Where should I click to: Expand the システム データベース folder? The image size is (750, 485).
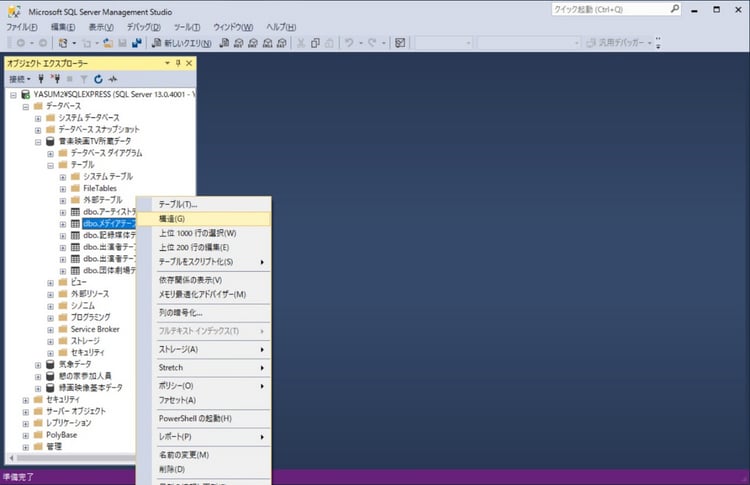tap(38, 117)
